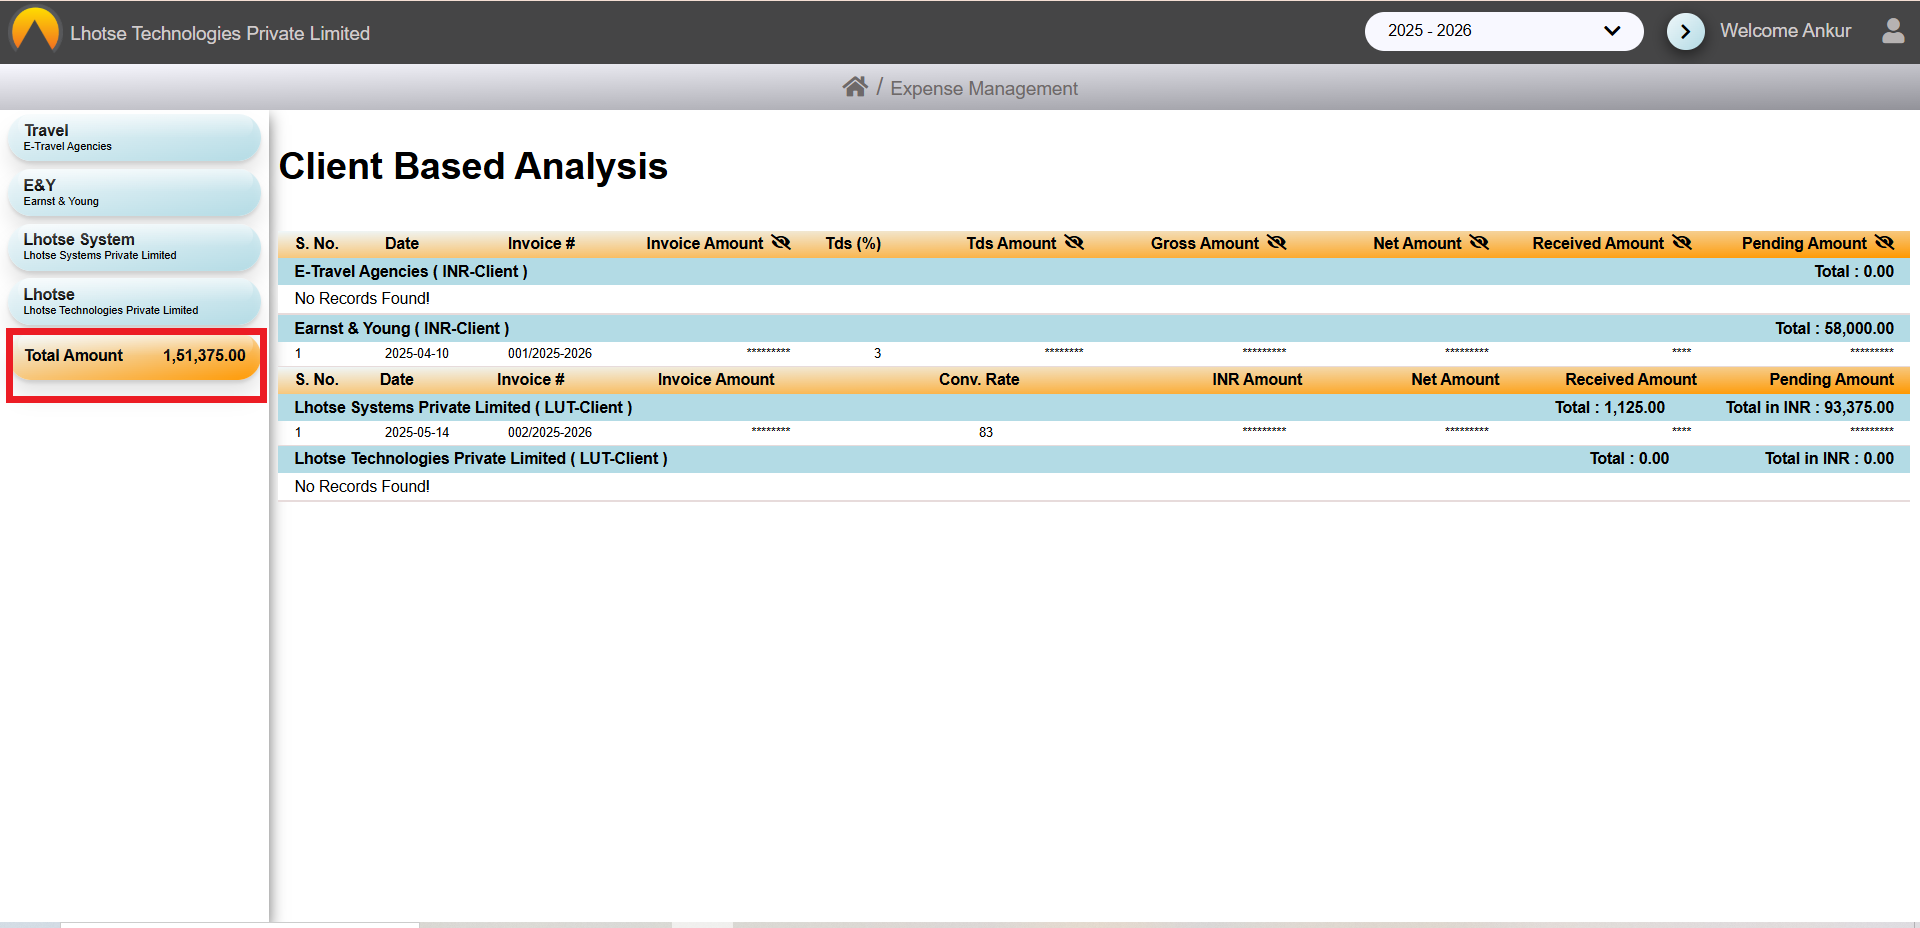Select Lhotse Technologies Private Limited sidebar item
This screenshot has height=928, width=1920.
point(134,302)
